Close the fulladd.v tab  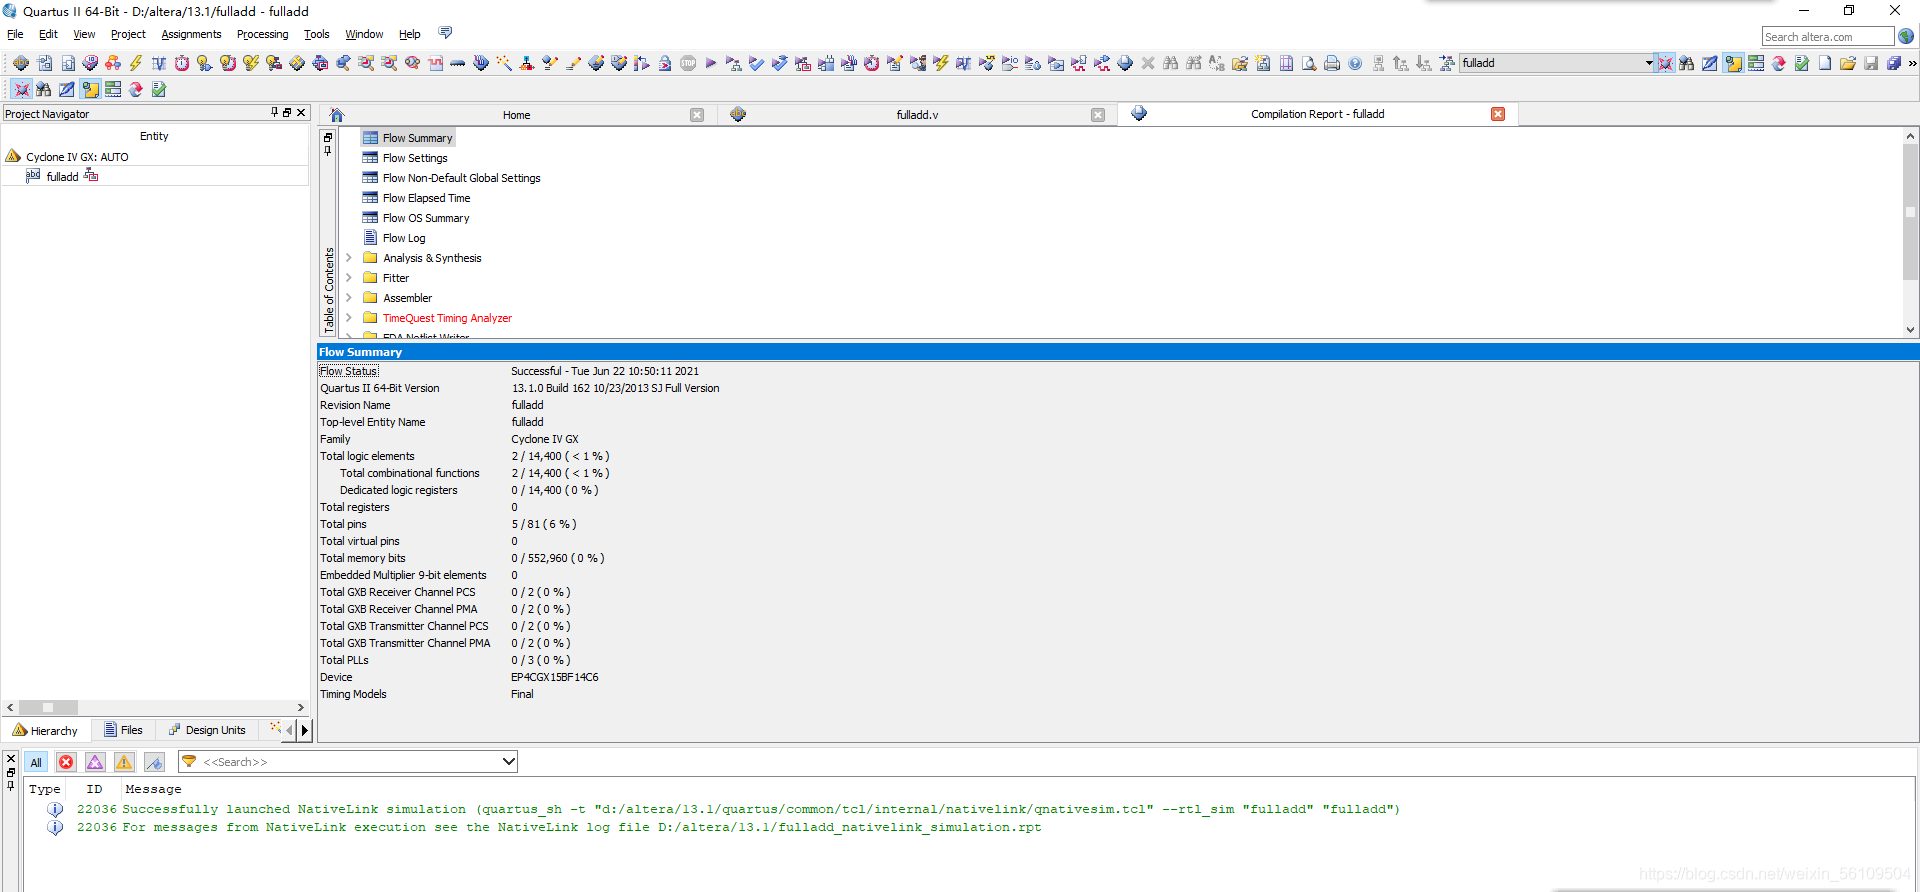coord(1098,115)
